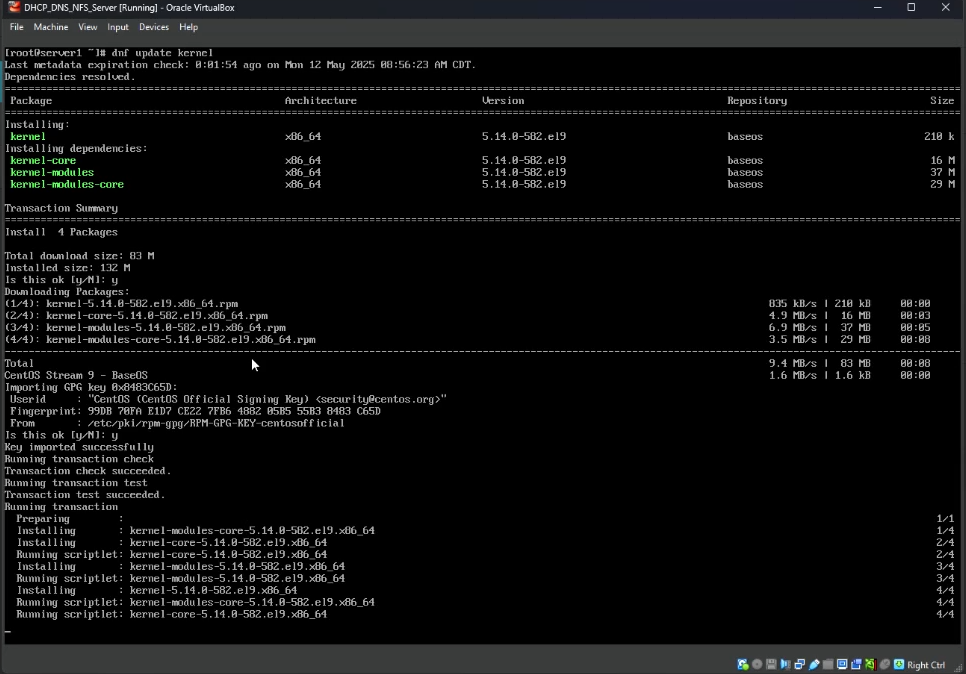Click the display monitor status icon

point(842,664)
